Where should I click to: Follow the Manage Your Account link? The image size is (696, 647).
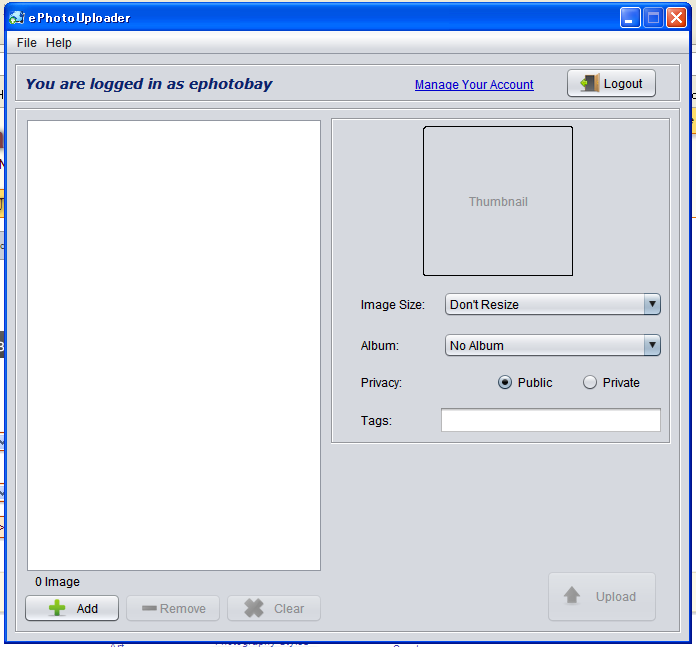(474, 85)
